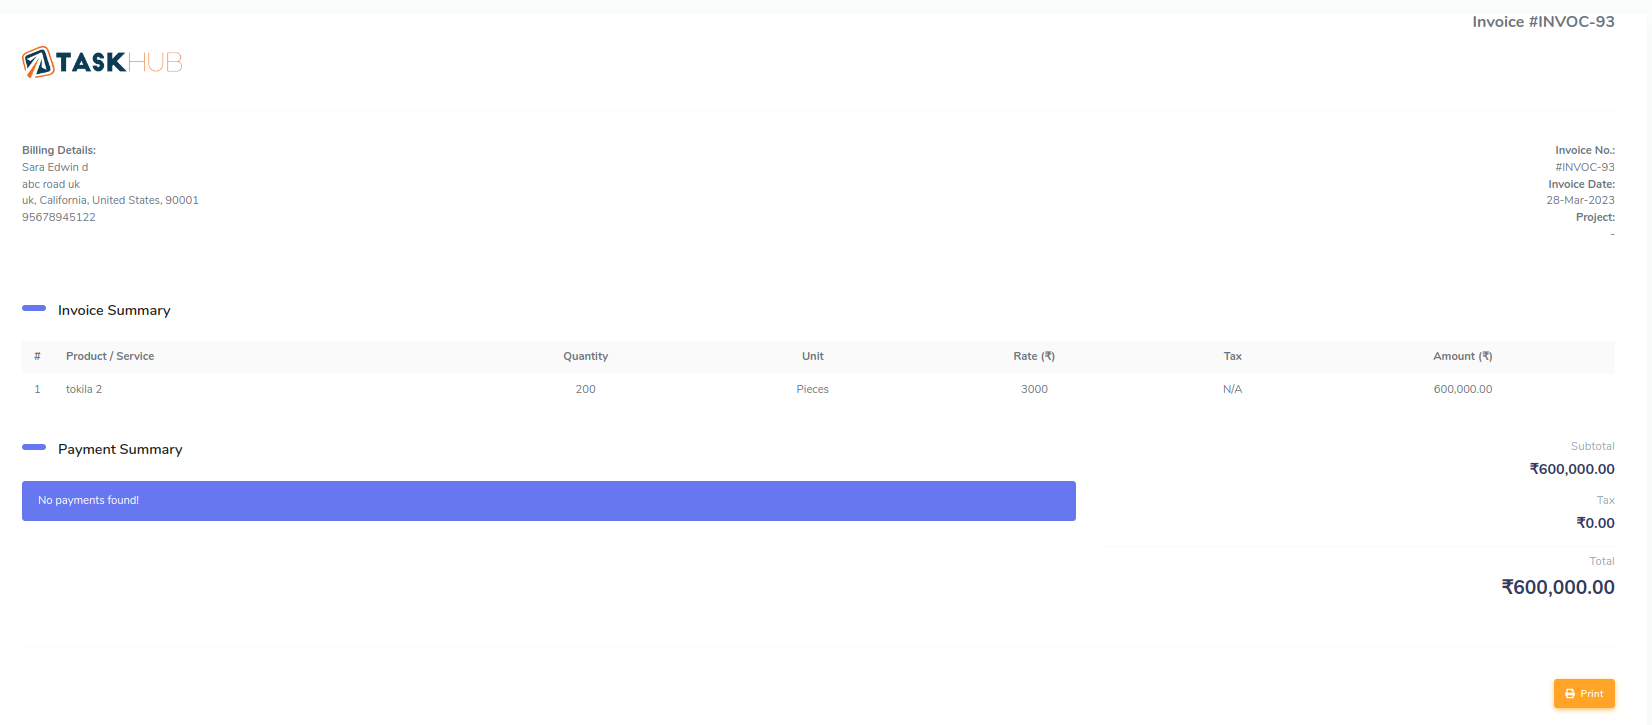Viewport: 1652px width, 725px height.
Task: Click the 600,000.00 amount cell in table
Action: click(x=1462, y=390)
